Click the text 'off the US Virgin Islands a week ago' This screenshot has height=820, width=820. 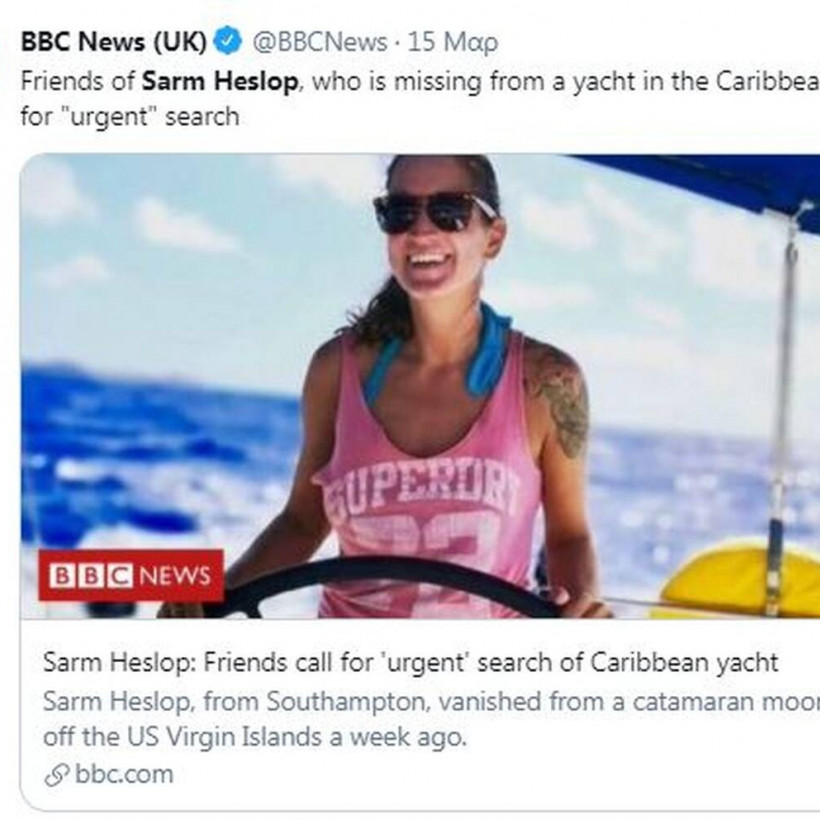(x=255, y=737)
